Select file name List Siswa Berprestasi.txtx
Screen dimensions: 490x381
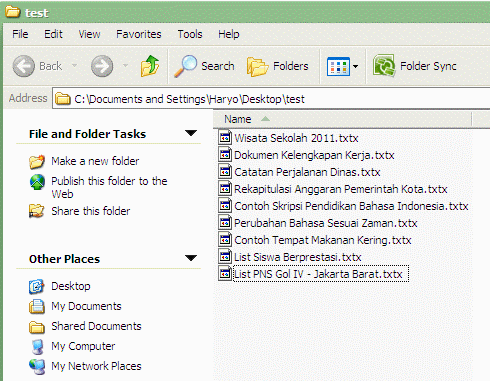(x=298, y=257)
